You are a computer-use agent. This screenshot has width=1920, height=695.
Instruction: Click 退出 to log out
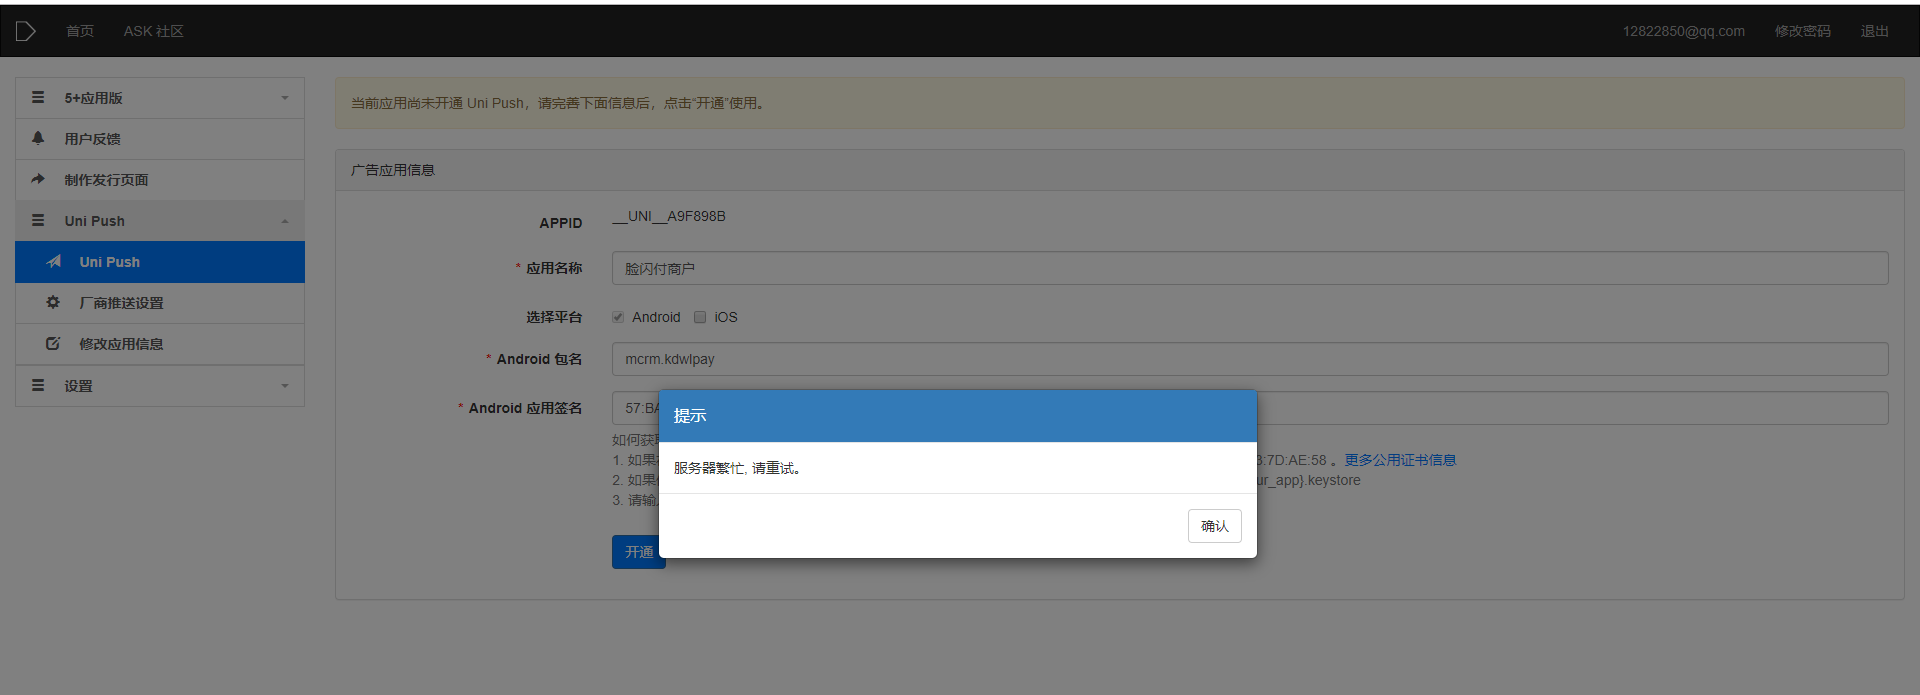pyautogui.click(x=1874, y=31)
